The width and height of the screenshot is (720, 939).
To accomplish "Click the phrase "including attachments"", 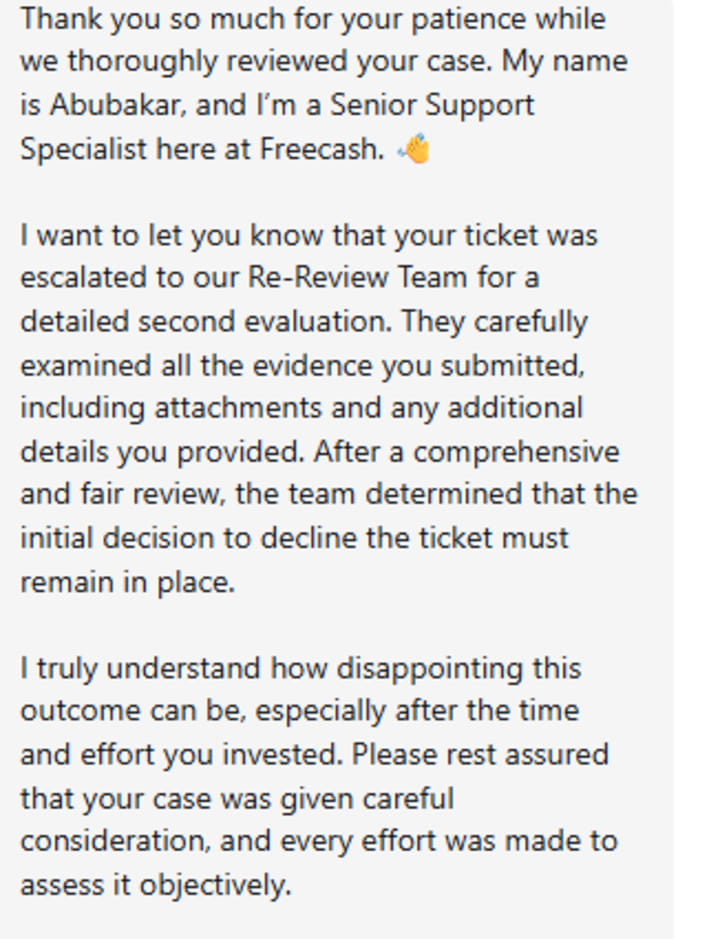I will 171,408.
